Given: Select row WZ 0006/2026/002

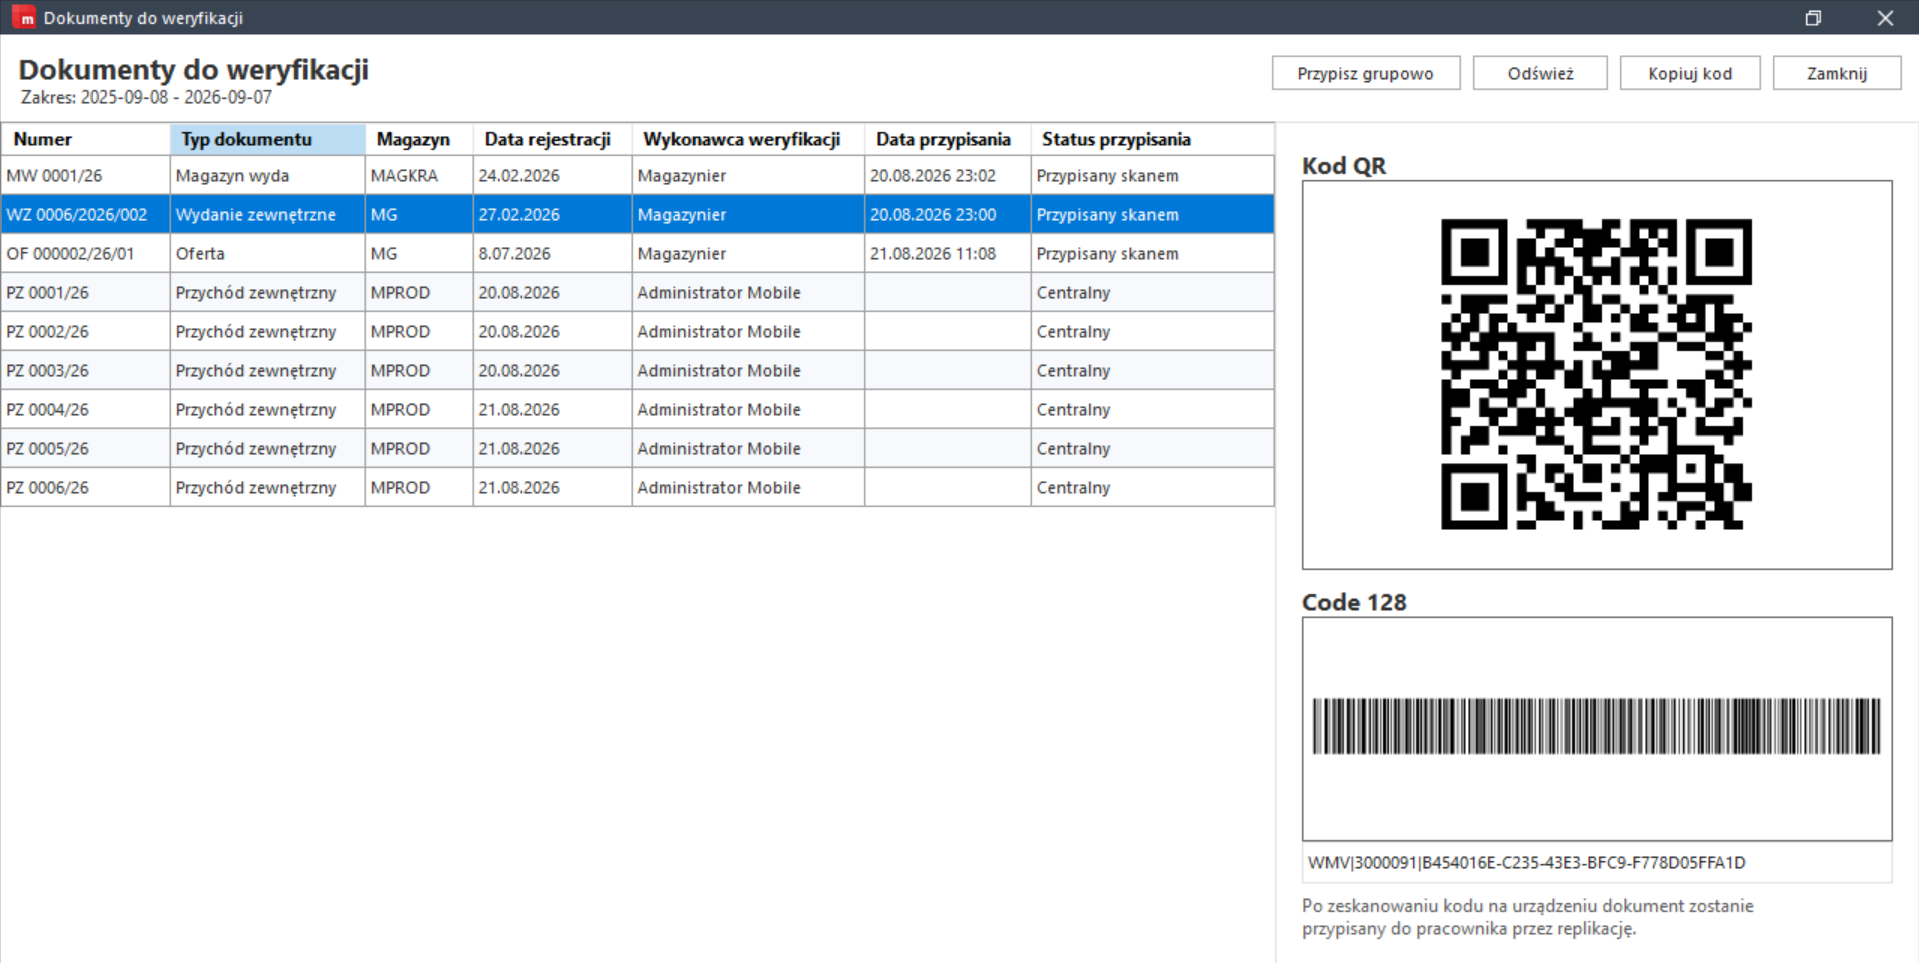Looking at the screenshot, I should [638, 214].
